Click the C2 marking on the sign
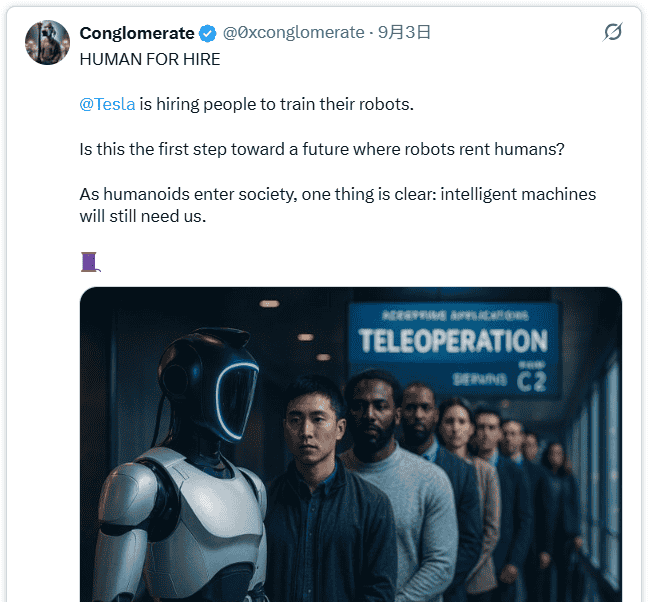This screenshot has width=651, height=602. (531, 382)
